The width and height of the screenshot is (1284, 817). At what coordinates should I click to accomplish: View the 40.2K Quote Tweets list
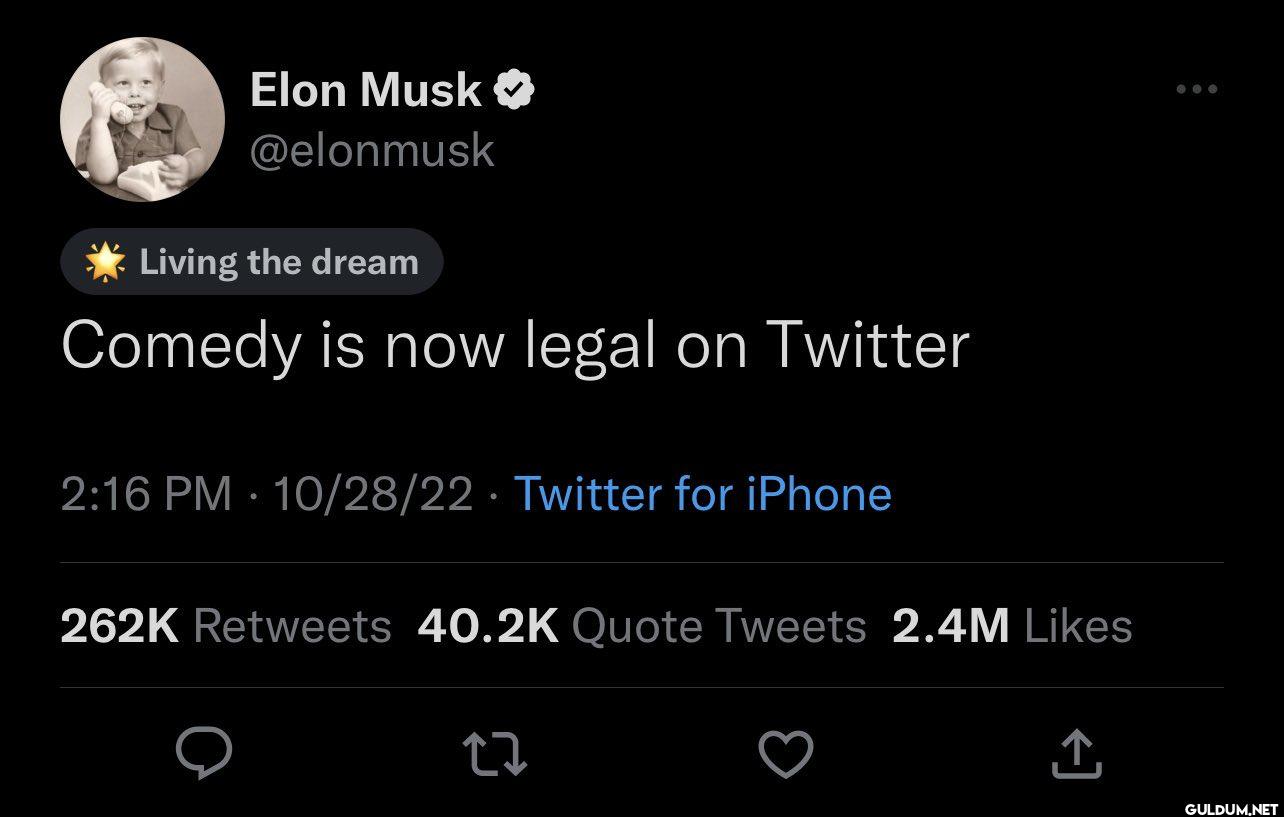pos(641,626)
